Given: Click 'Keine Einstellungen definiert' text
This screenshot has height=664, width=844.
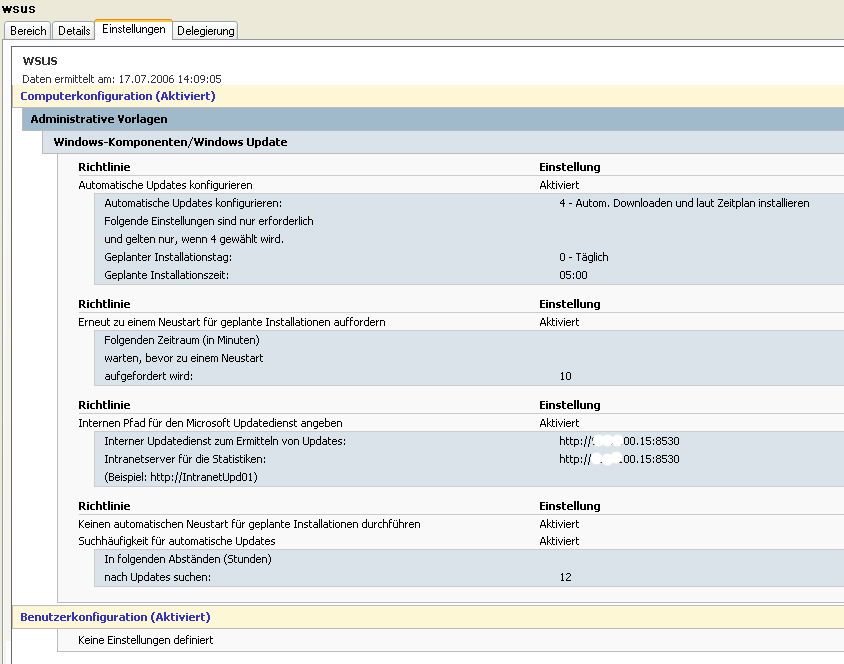Looking at the screenshot, I should [145, 640].
